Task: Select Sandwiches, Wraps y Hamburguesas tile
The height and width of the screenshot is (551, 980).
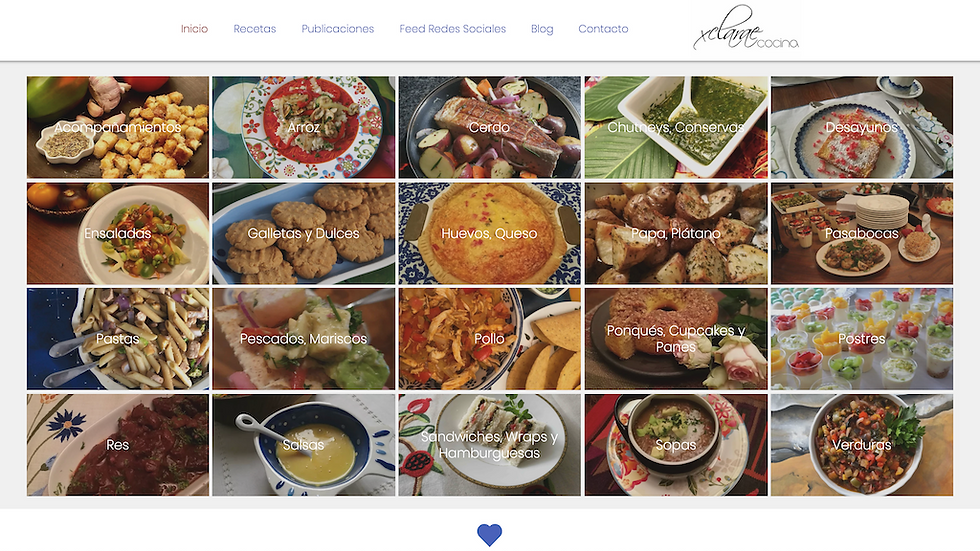Action: (489, 445)
